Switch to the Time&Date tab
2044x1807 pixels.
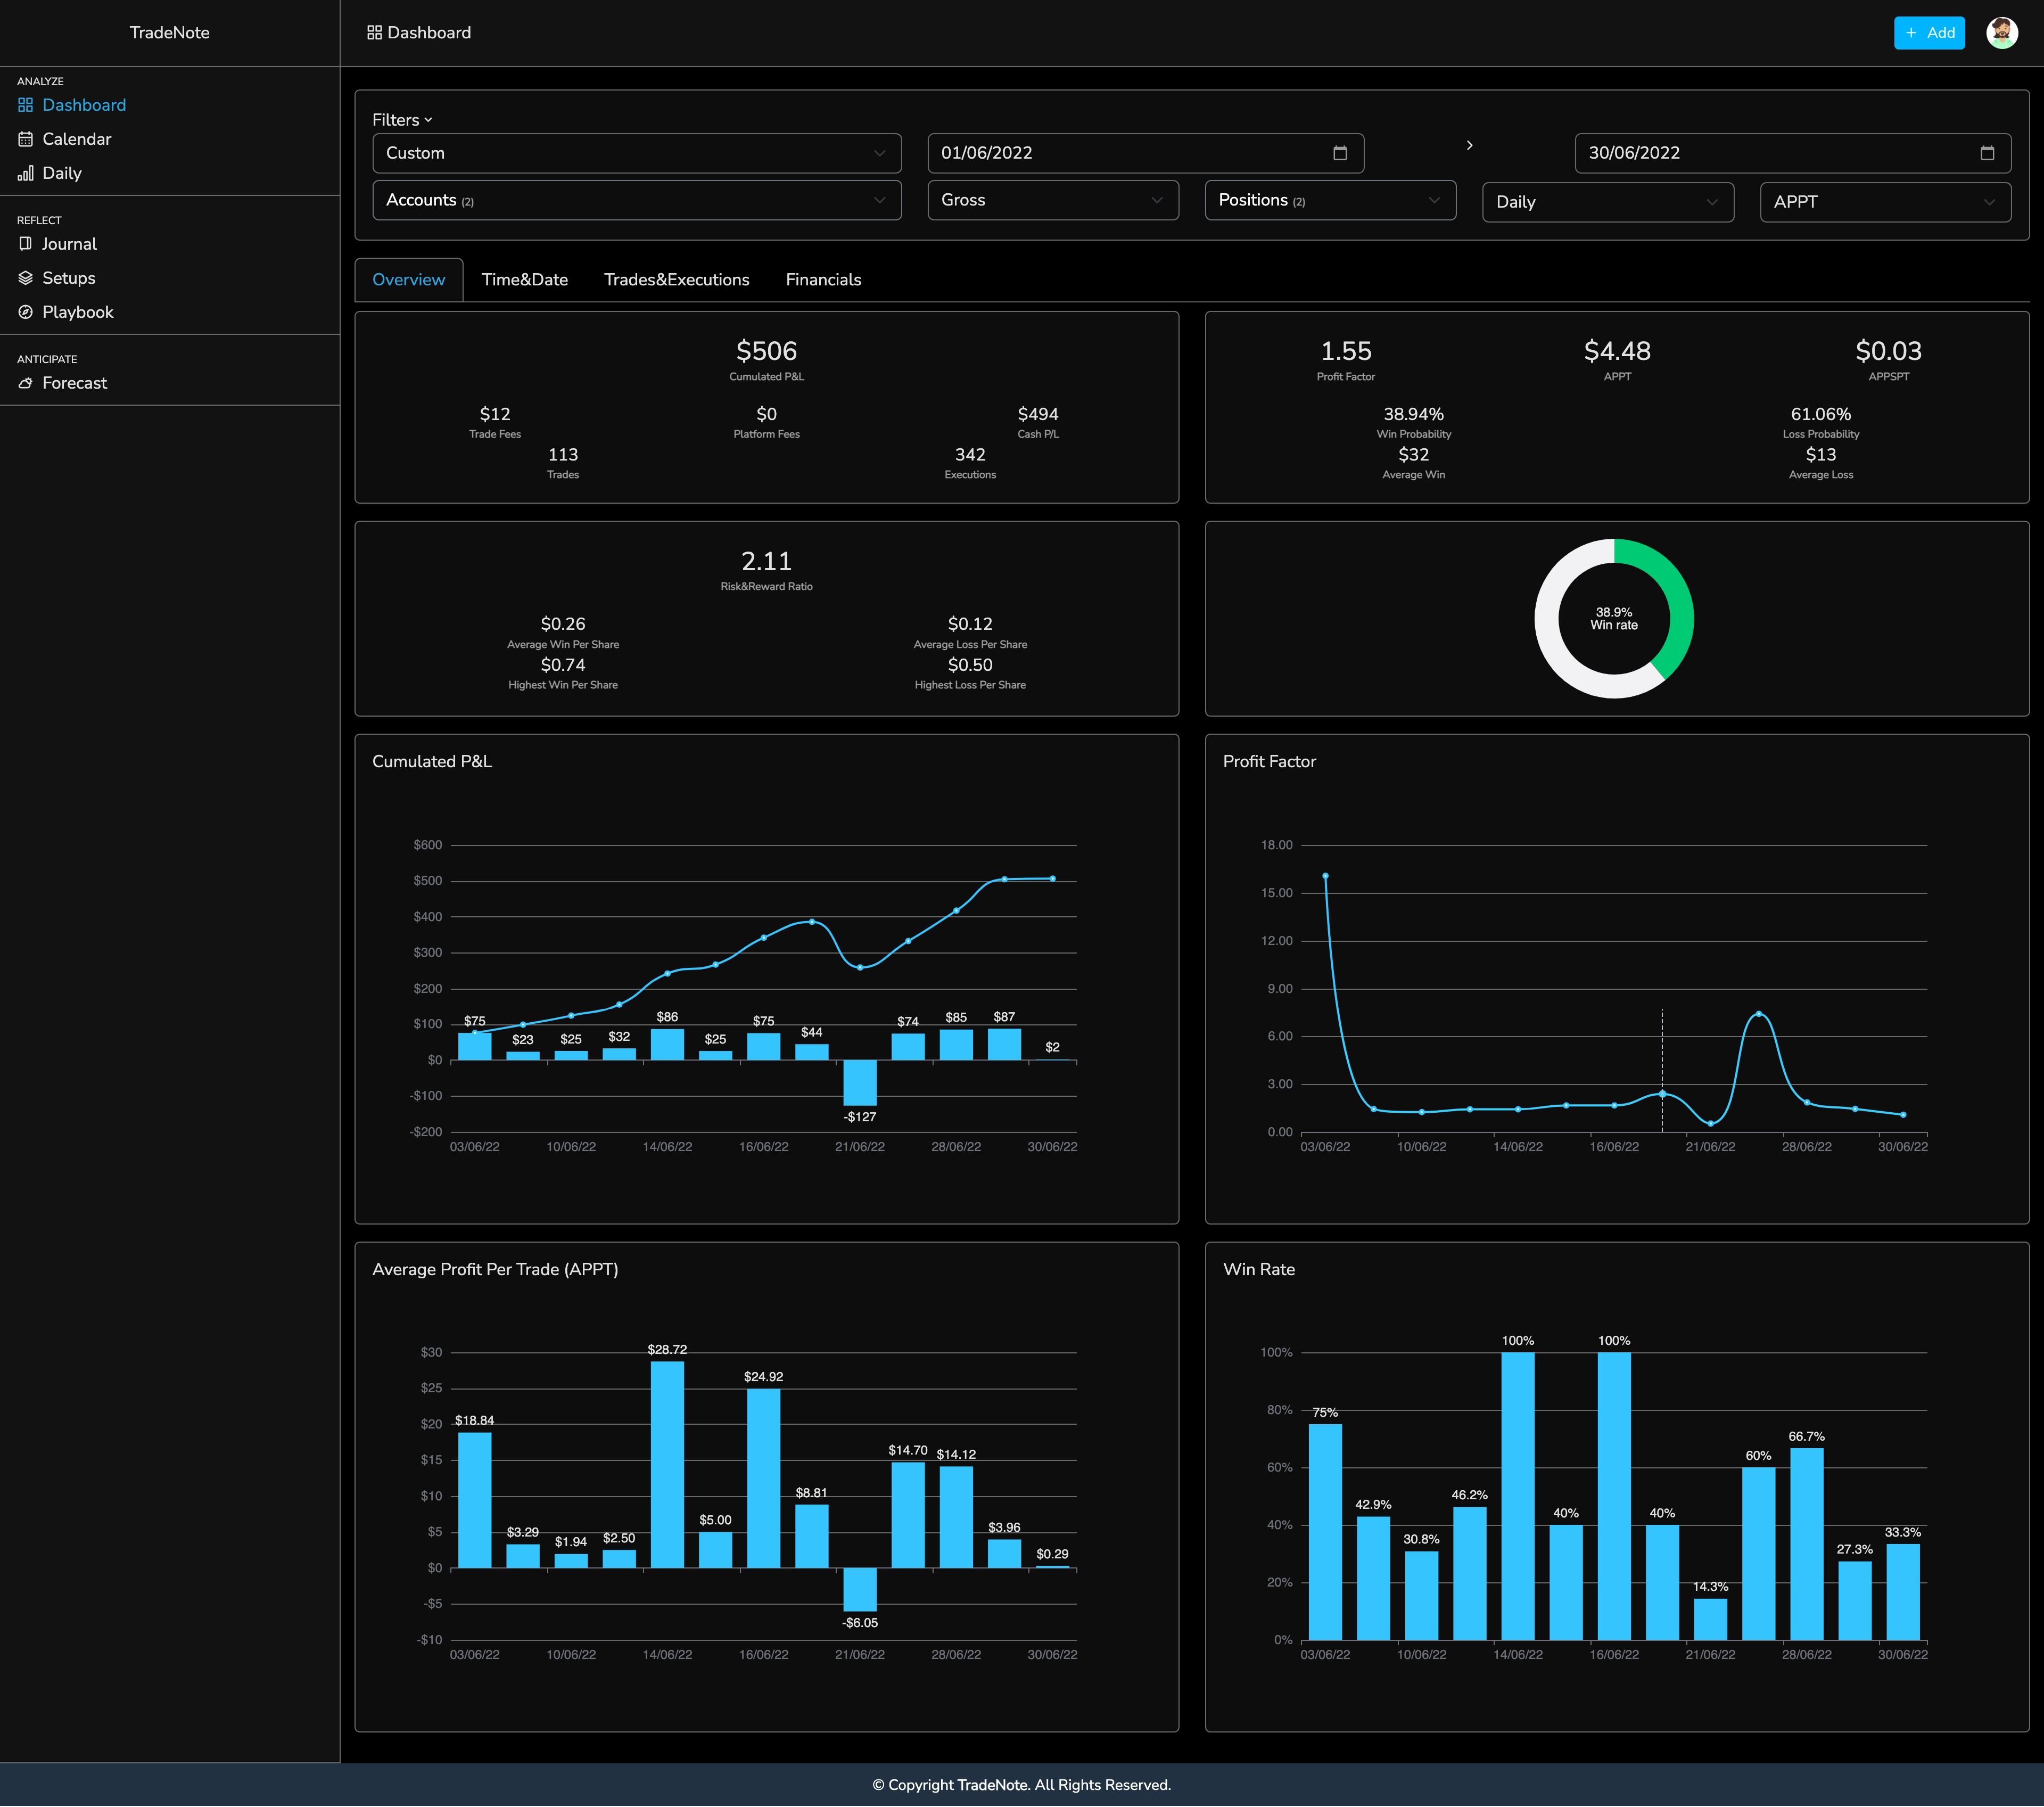point(524,280)
